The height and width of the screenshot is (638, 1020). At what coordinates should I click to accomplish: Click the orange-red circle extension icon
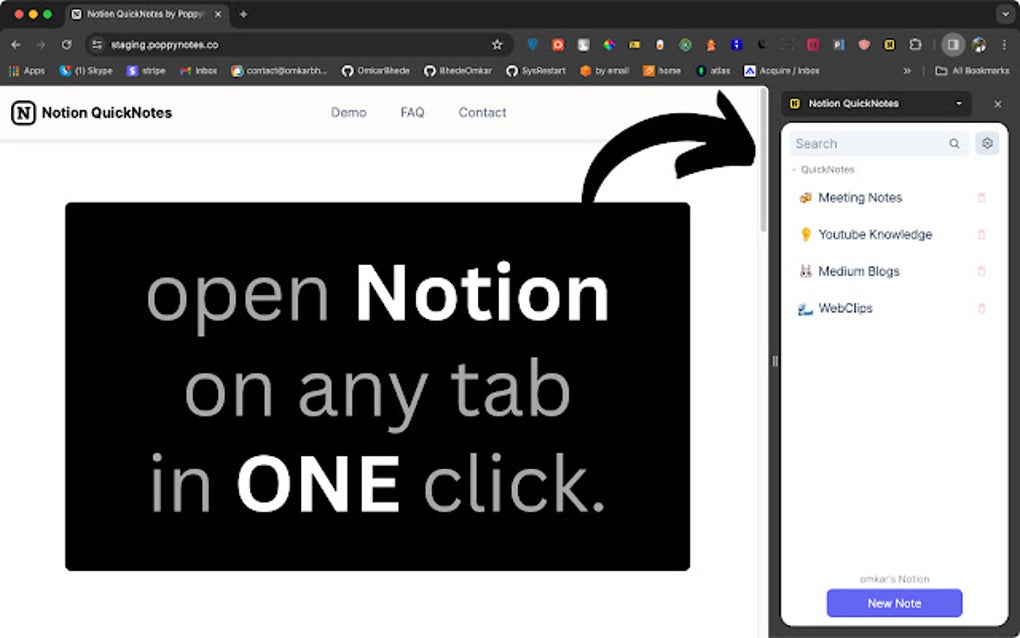(x=557, y=44)
